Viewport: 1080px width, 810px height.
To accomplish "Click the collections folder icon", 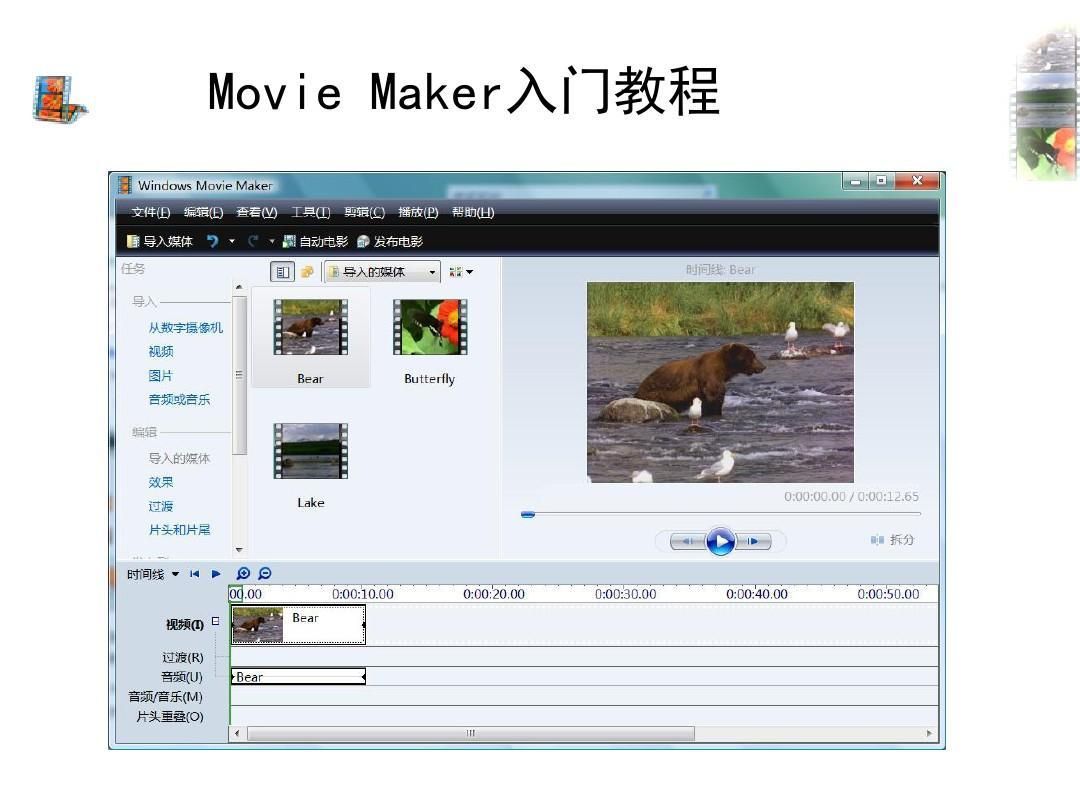I will tap(307, 272).
